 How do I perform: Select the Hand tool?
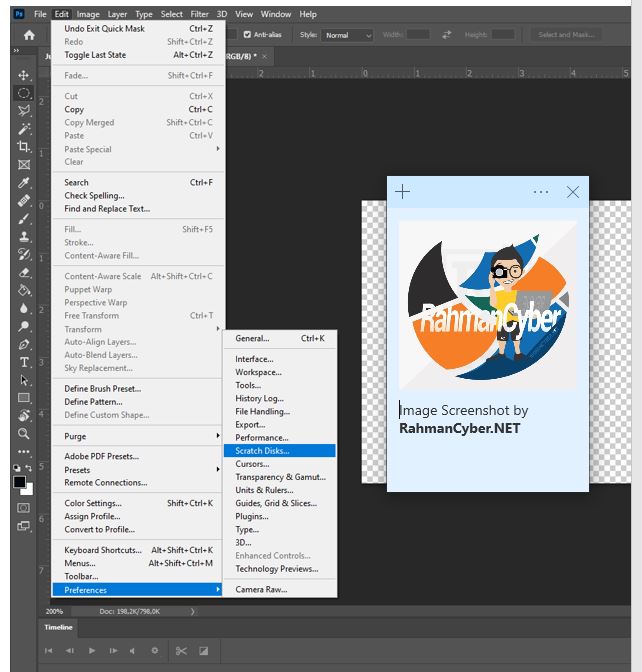tap(24, 415)
